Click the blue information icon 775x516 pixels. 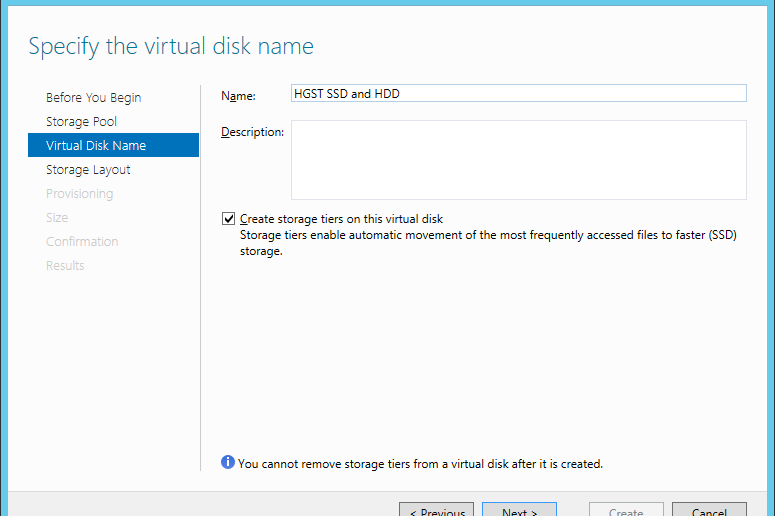pyautogui.click(x=228, y=462)
